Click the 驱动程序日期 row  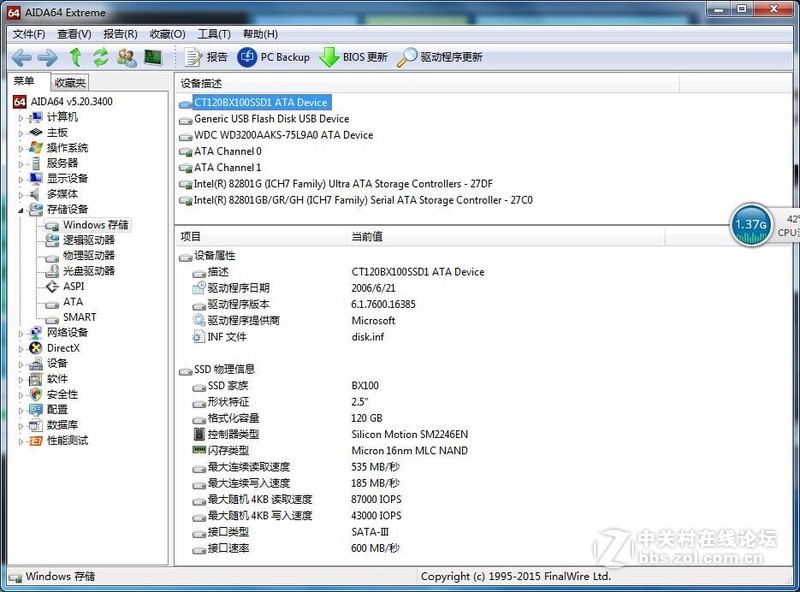point(231,288)
